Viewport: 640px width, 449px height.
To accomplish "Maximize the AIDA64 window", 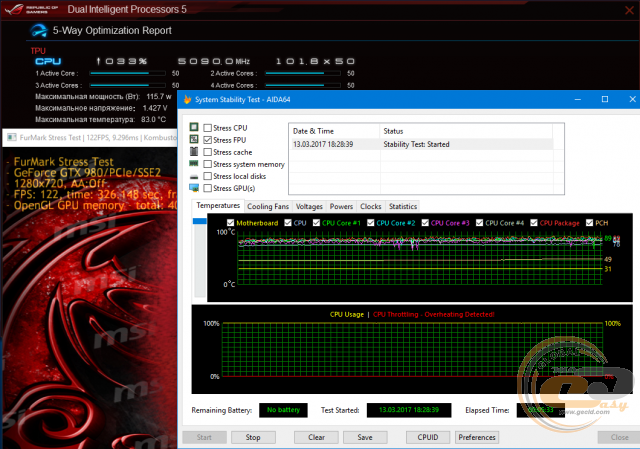I will [x=605, y=99].
